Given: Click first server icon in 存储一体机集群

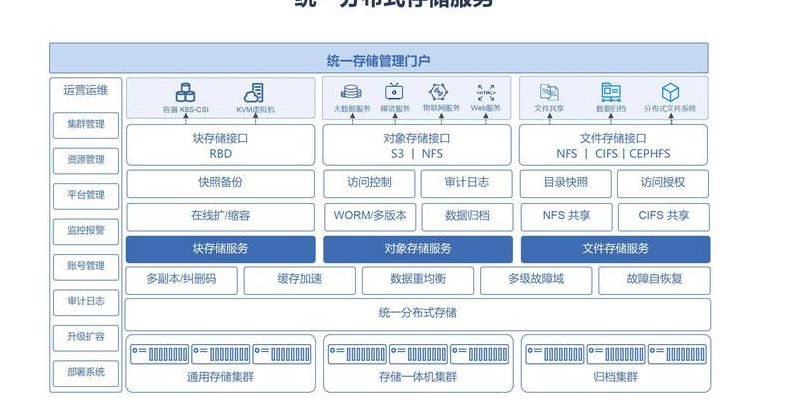Looking at the screenshot, I should point(357,354).
